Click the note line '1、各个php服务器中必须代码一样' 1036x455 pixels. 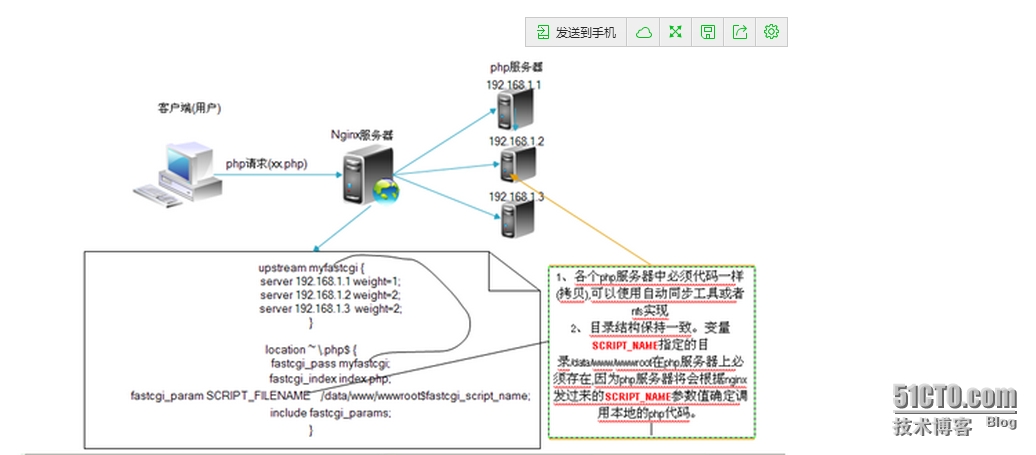pyautogui.click(x=651, y=277)
